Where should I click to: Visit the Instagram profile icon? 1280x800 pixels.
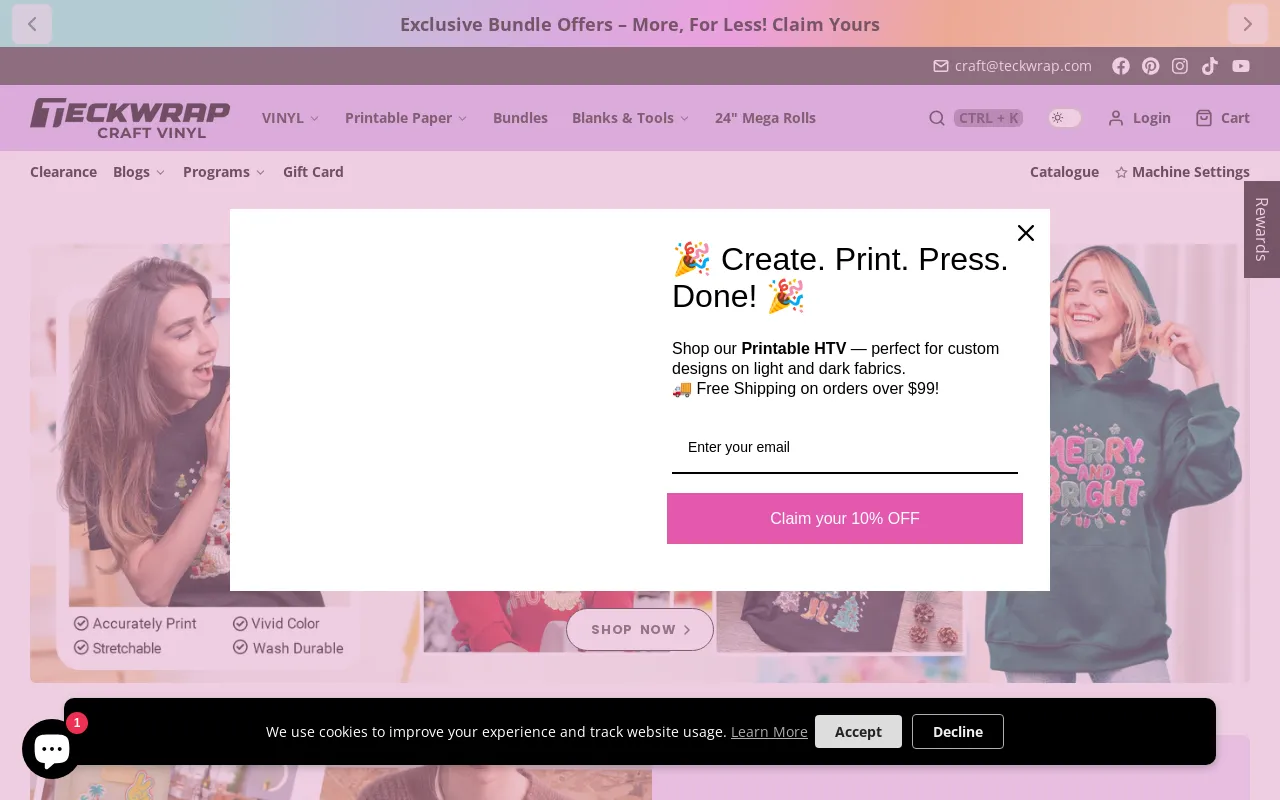tap(1180, 66)
